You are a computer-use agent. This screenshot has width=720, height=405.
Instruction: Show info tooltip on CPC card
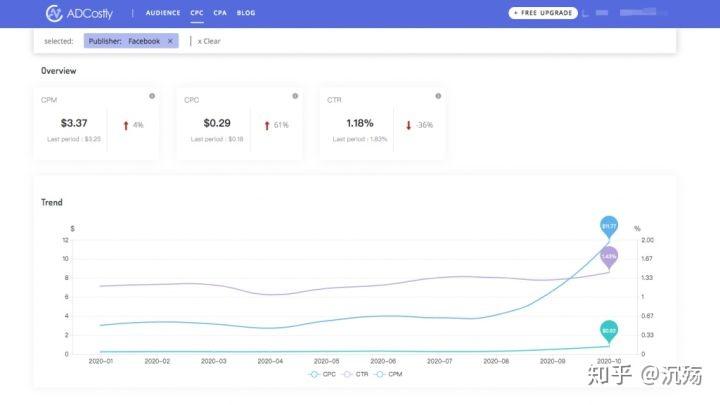[x=295, y=96]
